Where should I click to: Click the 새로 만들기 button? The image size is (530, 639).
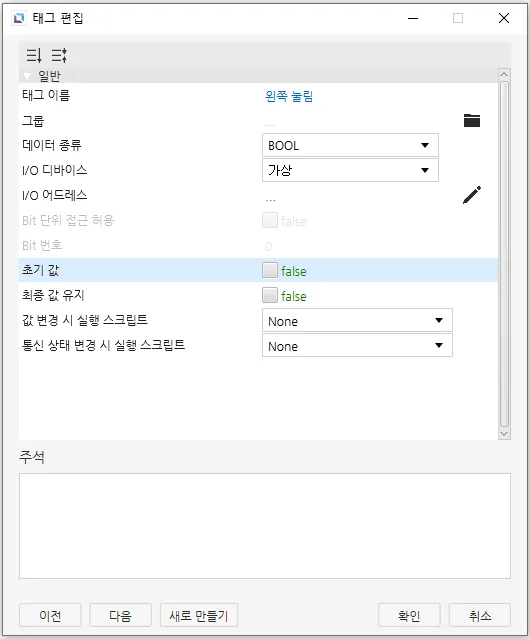pyautogui.click(x=199, y=615)
